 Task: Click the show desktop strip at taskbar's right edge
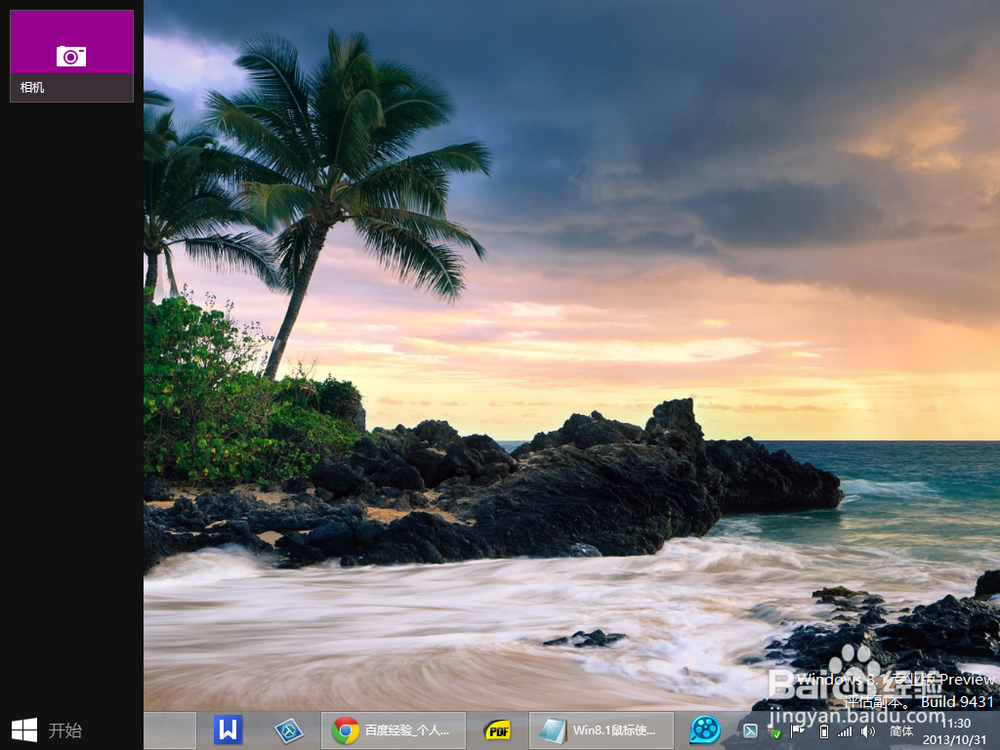tap(998, 732)
